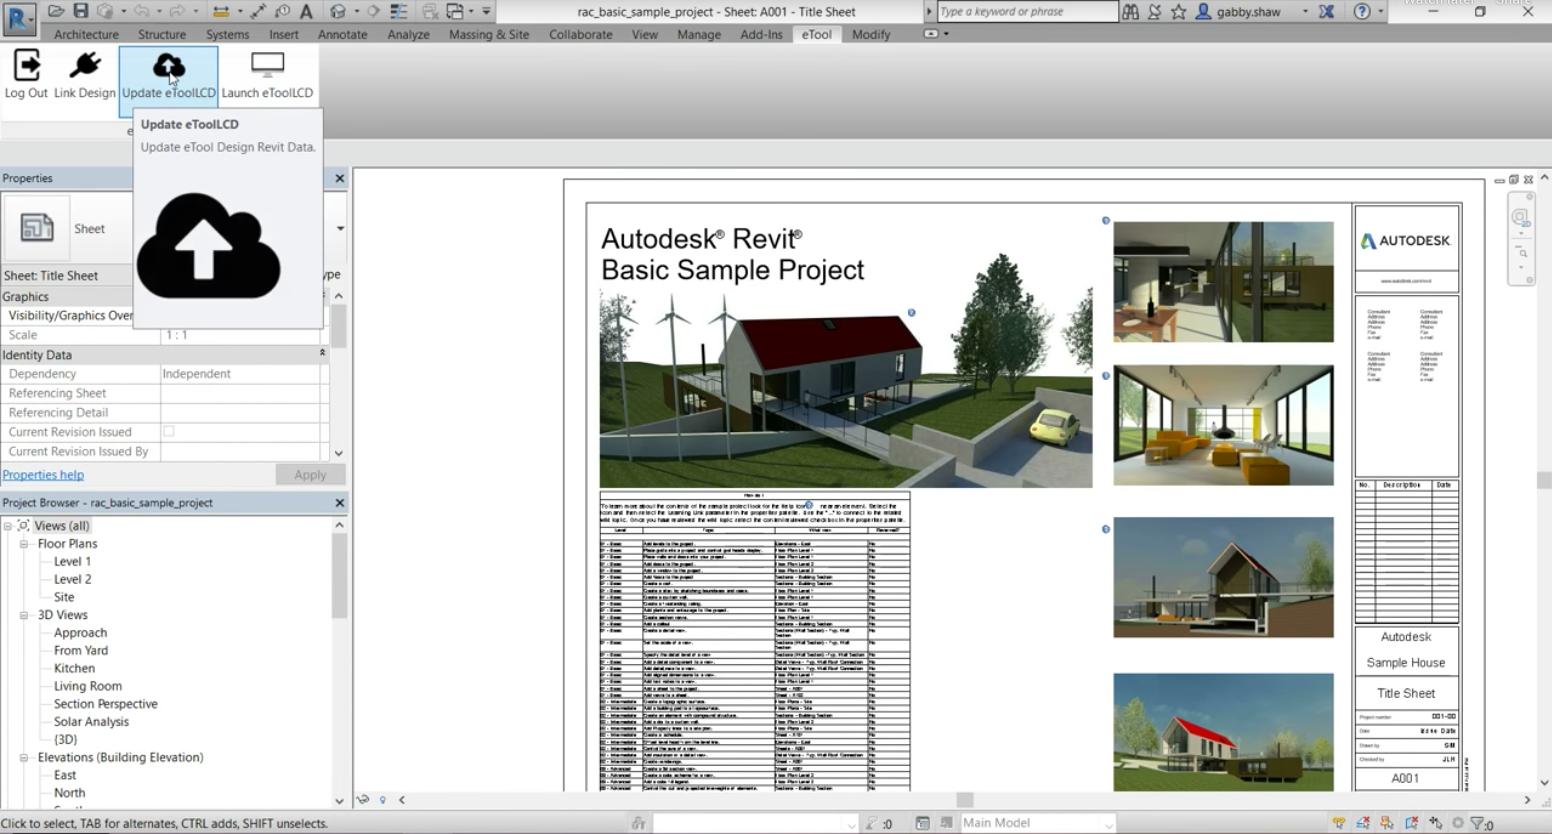Open the Kitchen 3D view in Project Browser
This screenshot has height=834, width=1552.
[75, 668]
